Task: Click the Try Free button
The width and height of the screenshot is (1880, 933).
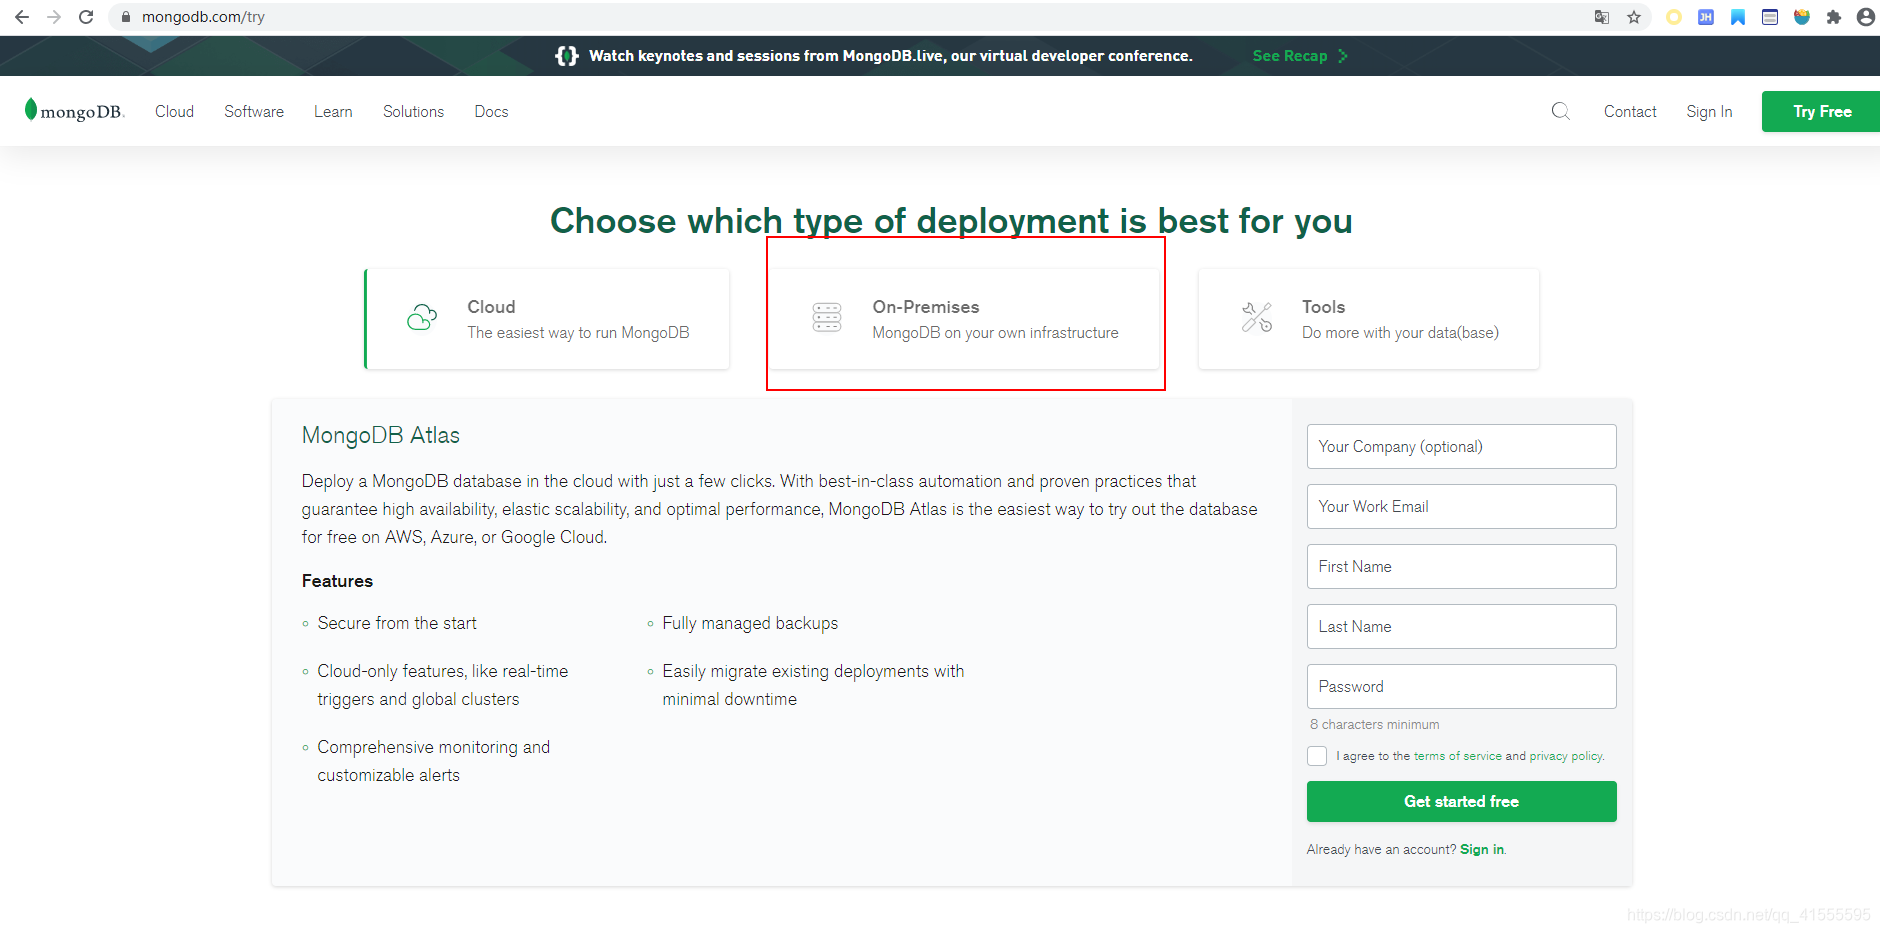Action: [1821, 112]
